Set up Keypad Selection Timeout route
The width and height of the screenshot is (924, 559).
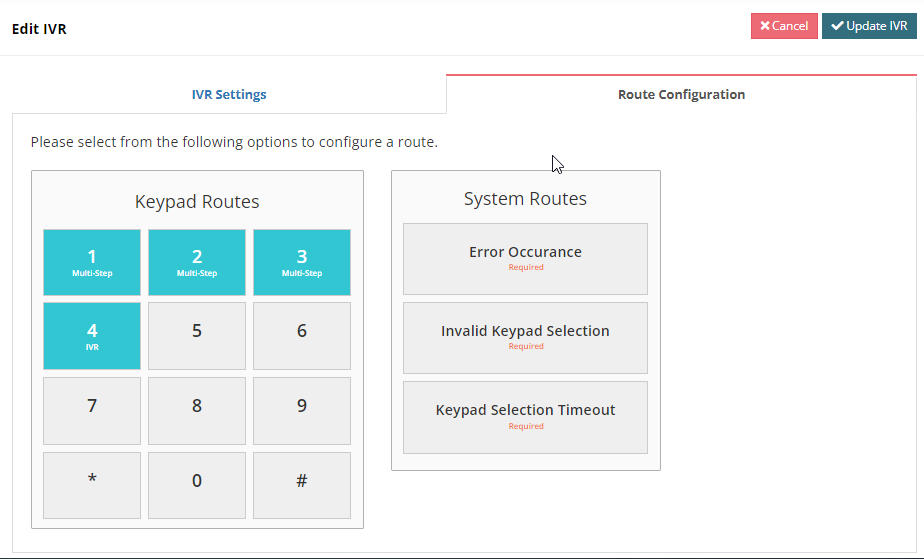[525, 416]
